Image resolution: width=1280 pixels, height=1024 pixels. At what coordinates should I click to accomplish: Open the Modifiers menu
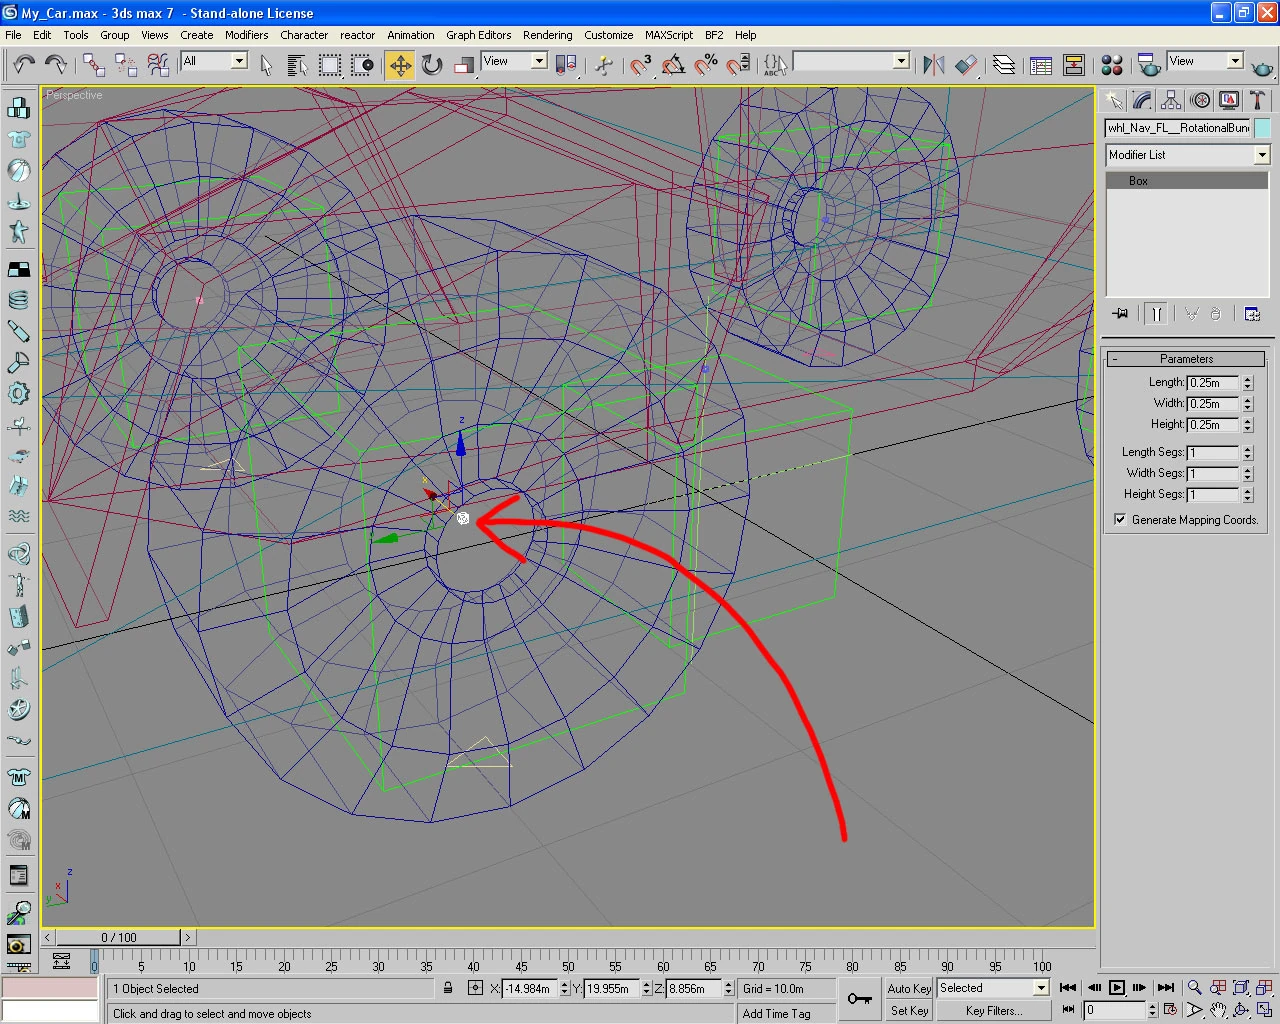click(x=246, y=35)
